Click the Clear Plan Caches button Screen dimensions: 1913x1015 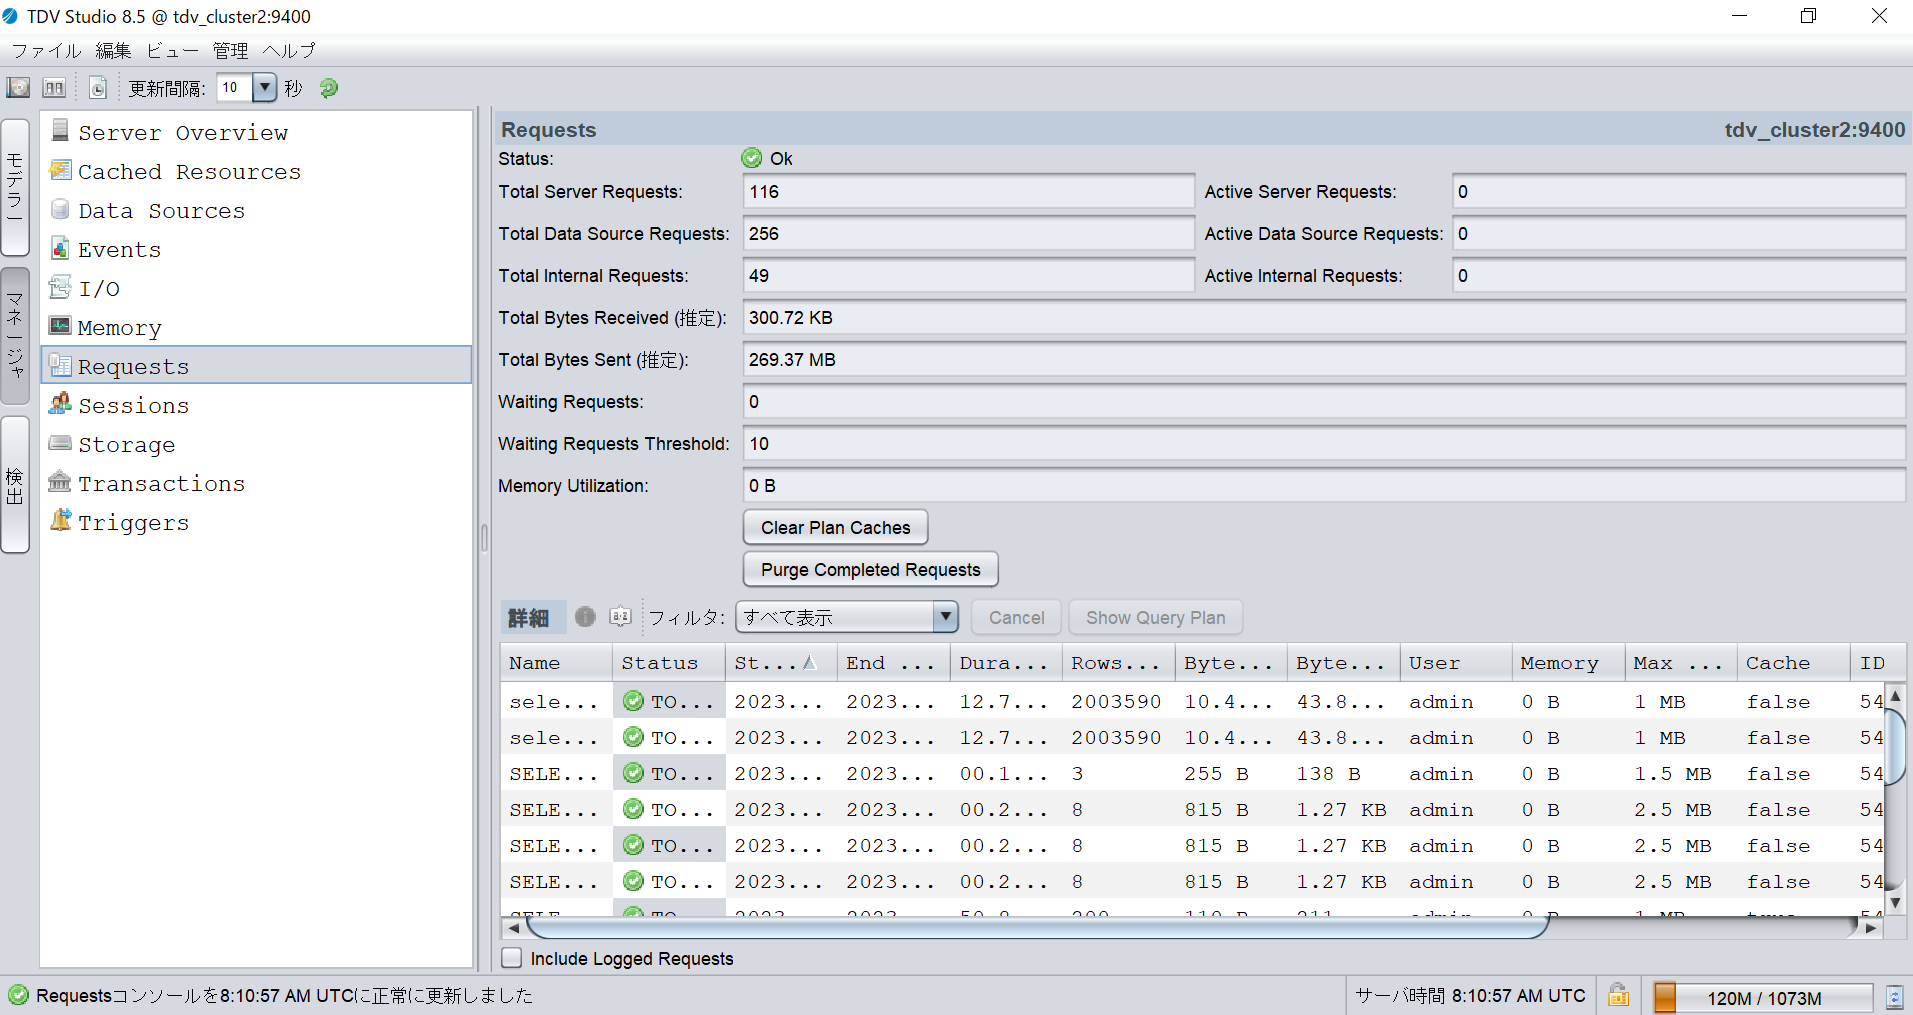(835, 528)
